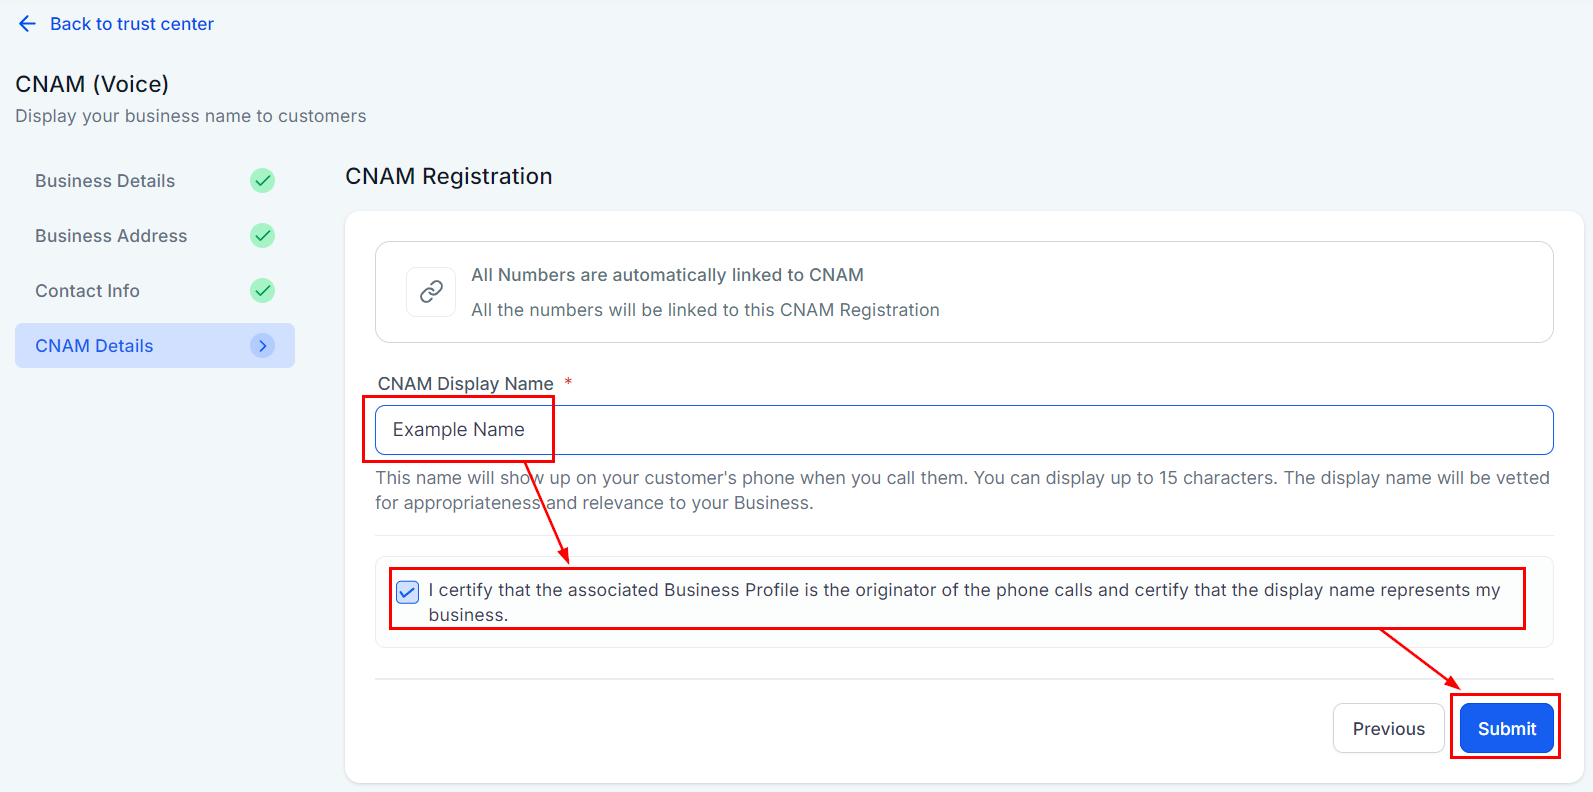The width and height of the screenshot is (1593, 792).
Task: Click the chain link icon
Action: [431, 292]
